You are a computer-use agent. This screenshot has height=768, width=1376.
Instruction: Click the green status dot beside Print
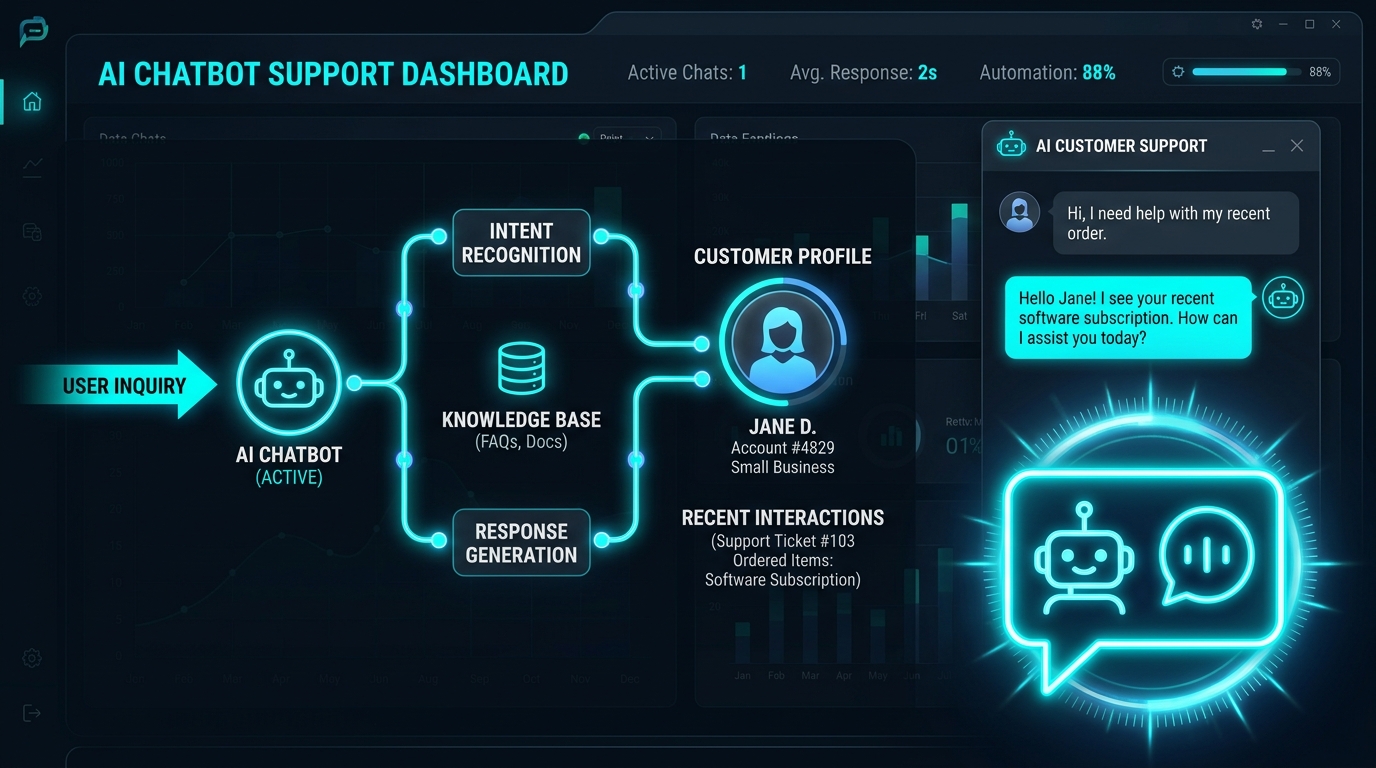(584, 138)
